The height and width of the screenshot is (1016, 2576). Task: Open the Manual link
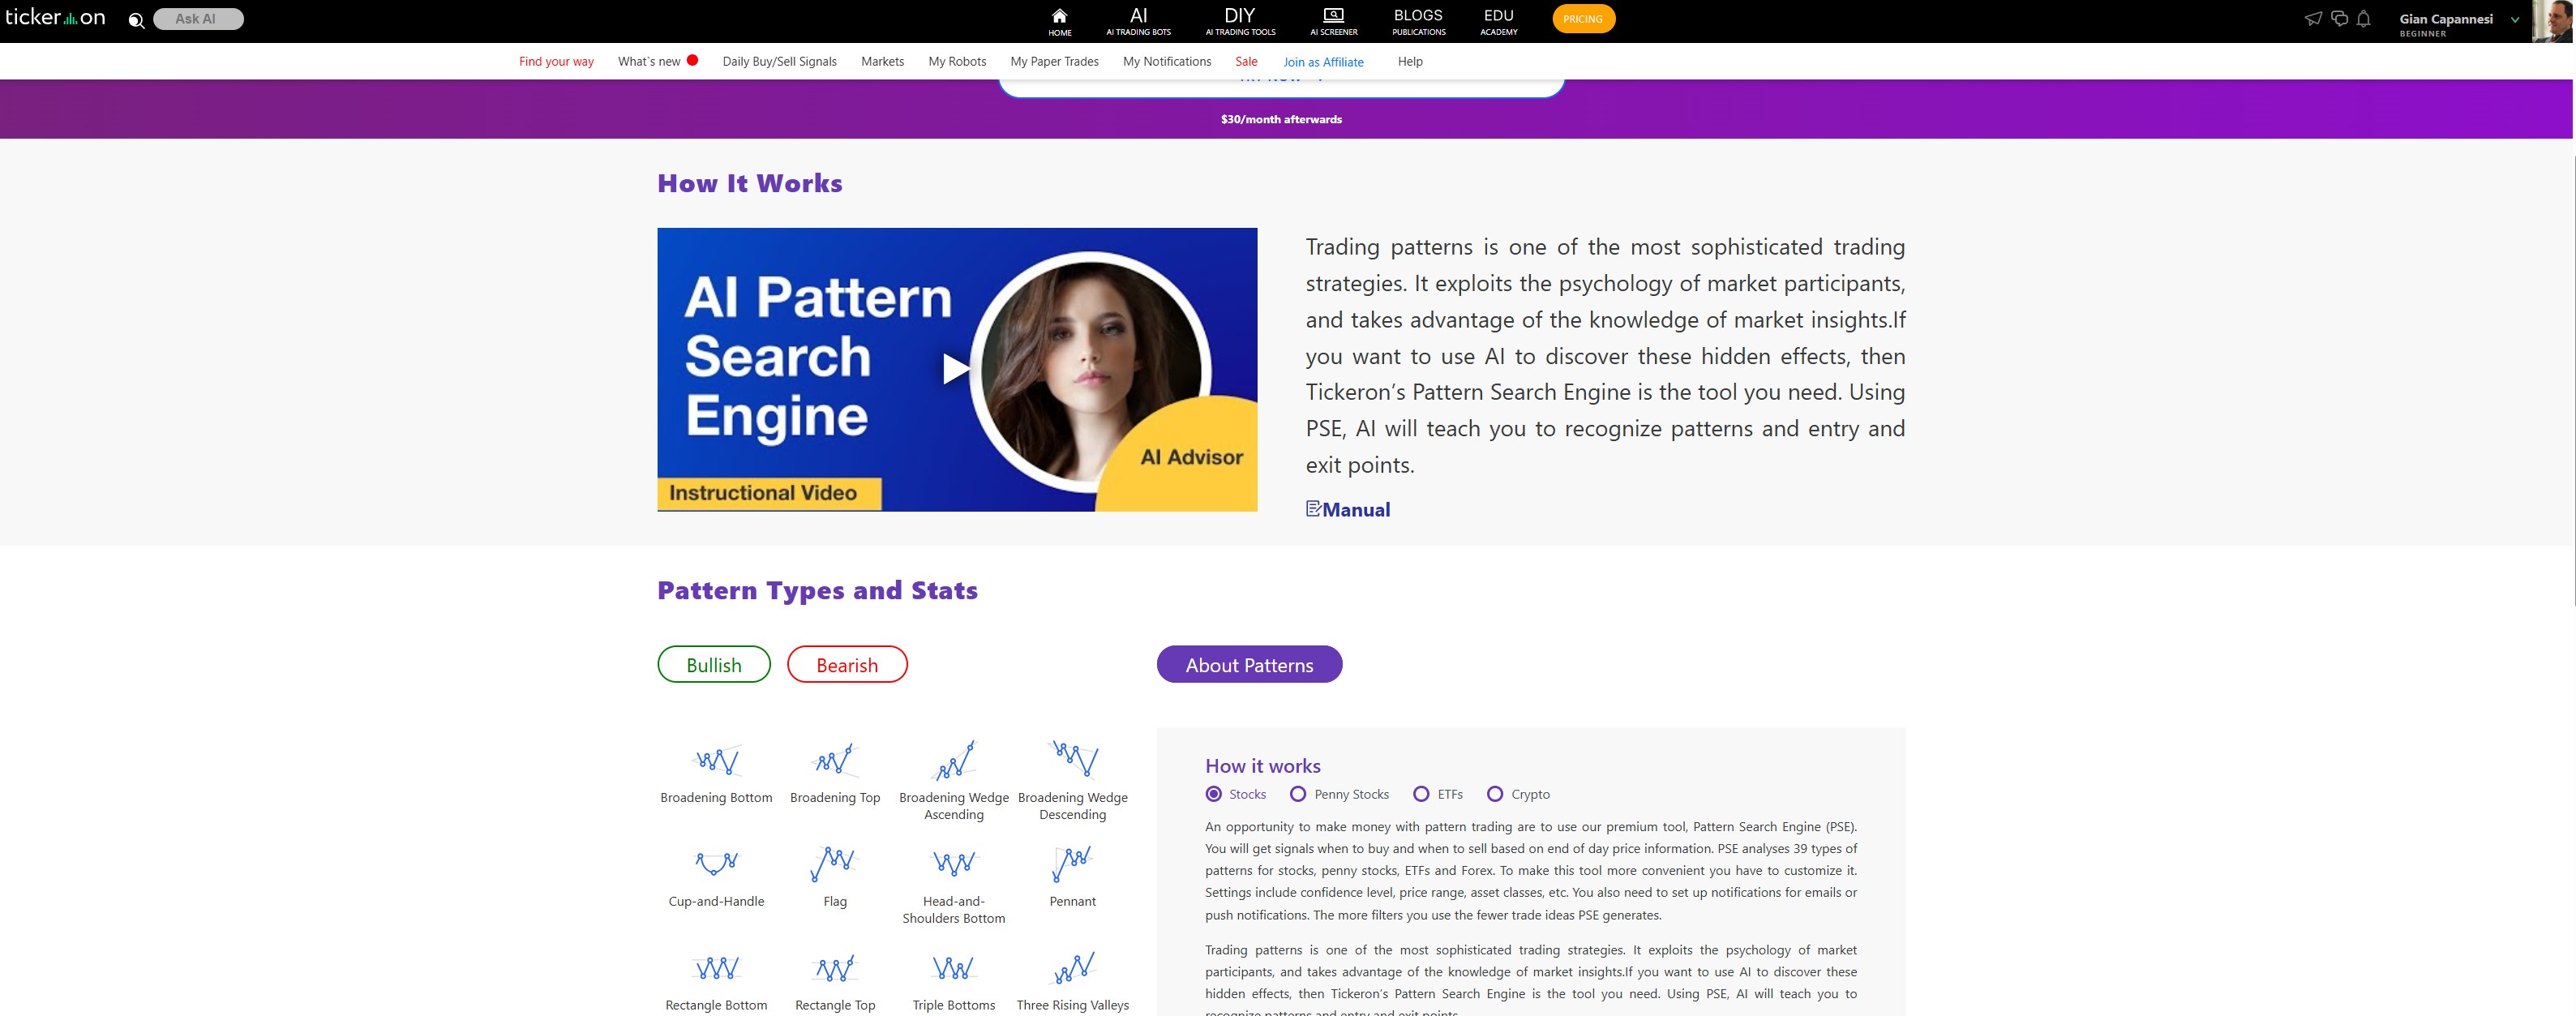(1347, 509)
